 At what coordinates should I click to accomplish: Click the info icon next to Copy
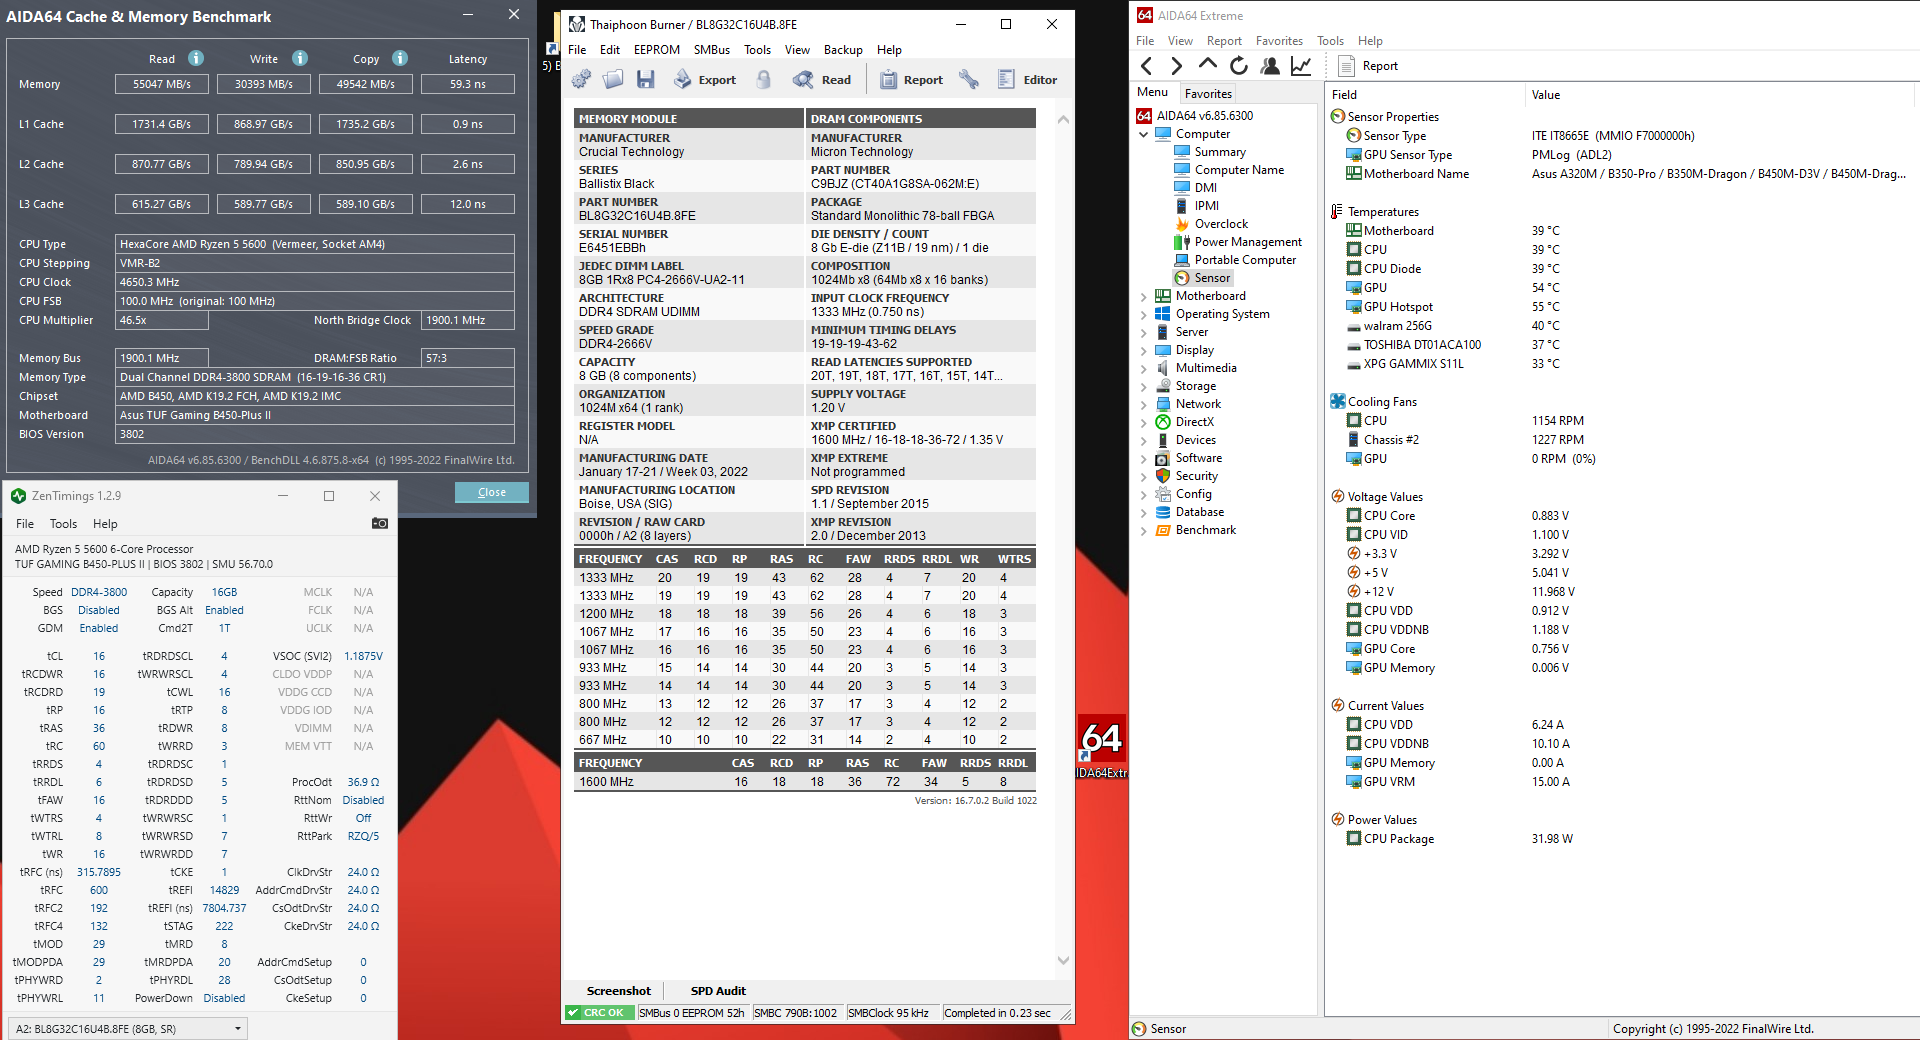[x=400, y=58]
